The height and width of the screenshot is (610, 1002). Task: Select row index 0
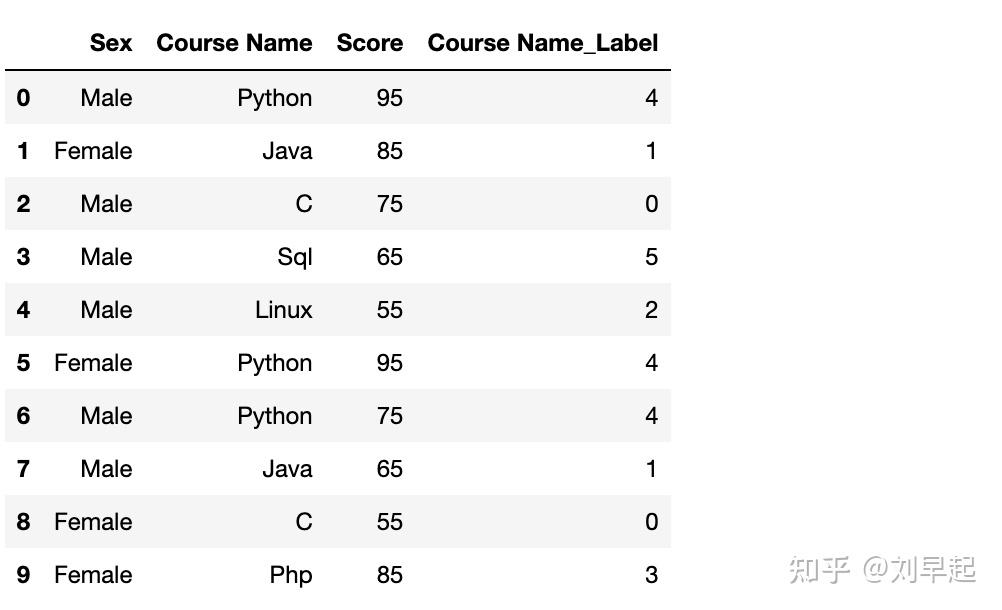point(23,98)
